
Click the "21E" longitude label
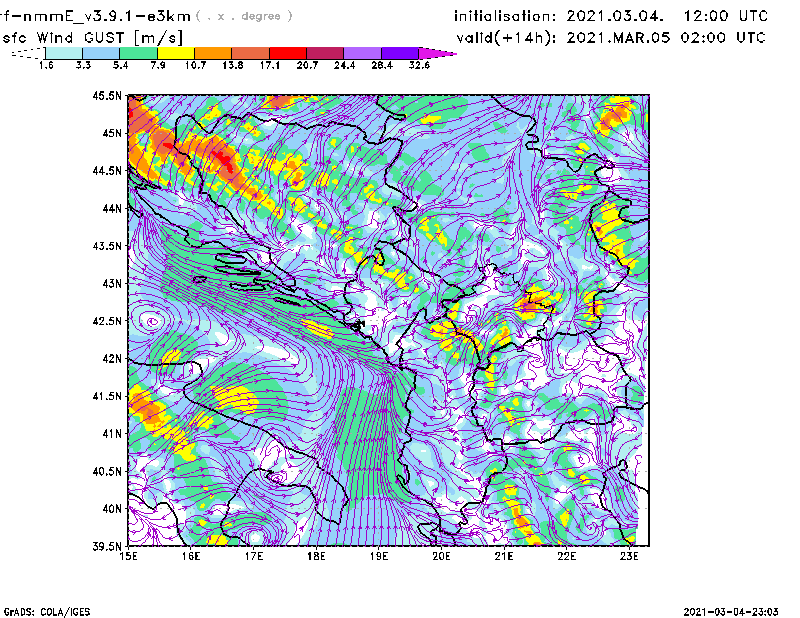pyautogui.click(x=504, y=556)
